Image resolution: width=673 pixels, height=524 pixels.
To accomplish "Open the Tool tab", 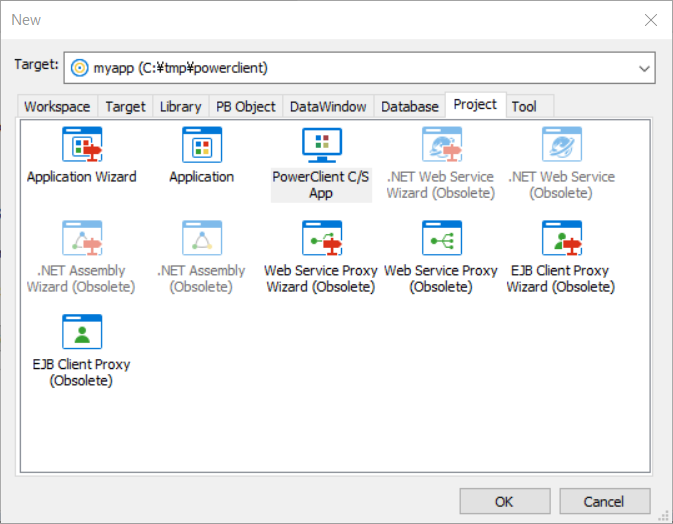I will [x=523, y=106].
